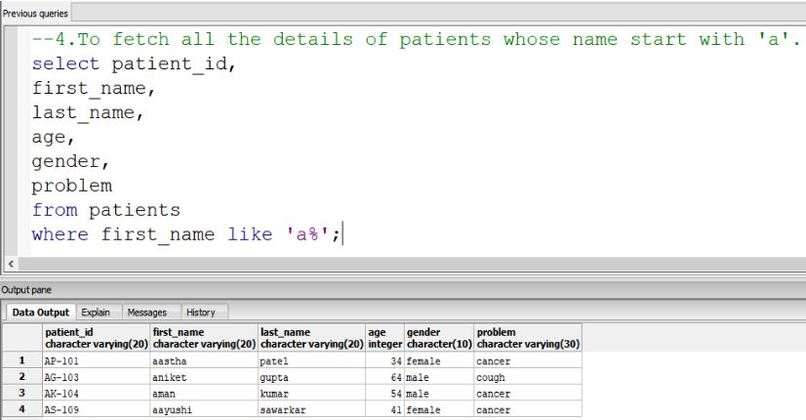Click cell 'aastha'

click(204, 361)
